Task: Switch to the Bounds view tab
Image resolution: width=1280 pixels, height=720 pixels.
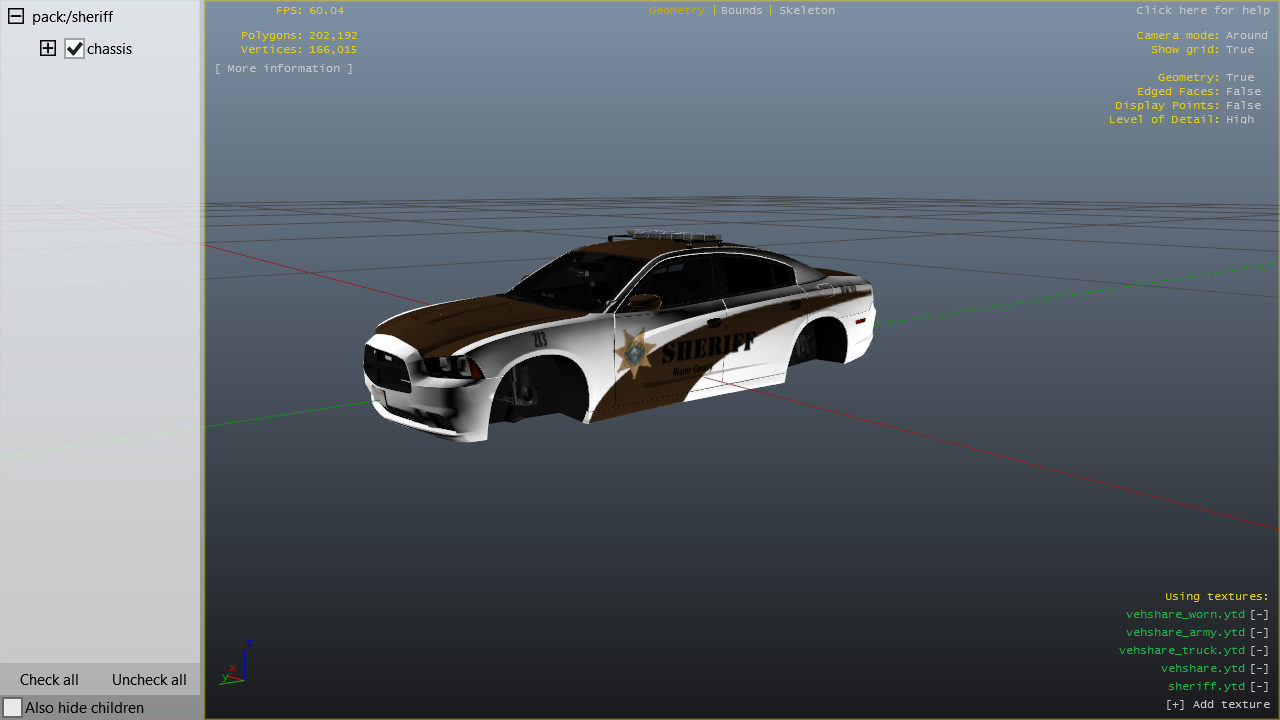Action: click(741, 10)
